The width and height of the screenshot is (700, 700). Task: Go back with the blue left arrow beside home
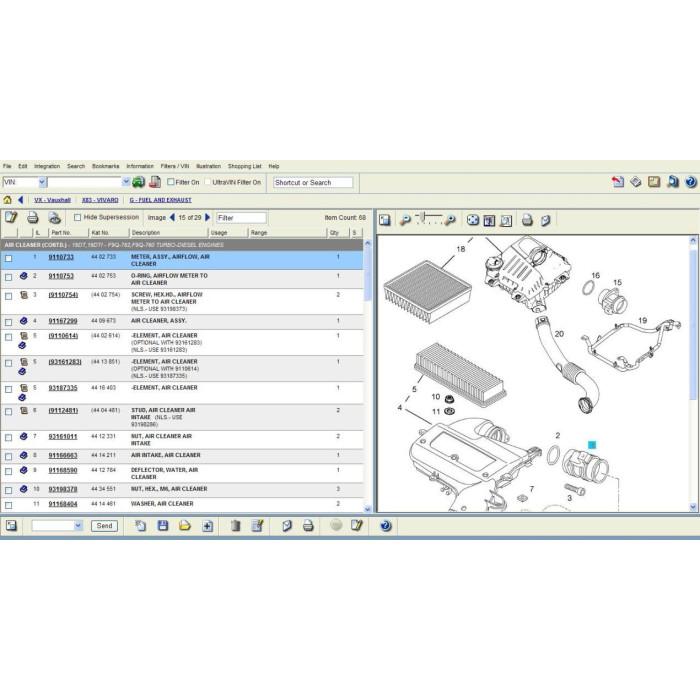point(21,200)
